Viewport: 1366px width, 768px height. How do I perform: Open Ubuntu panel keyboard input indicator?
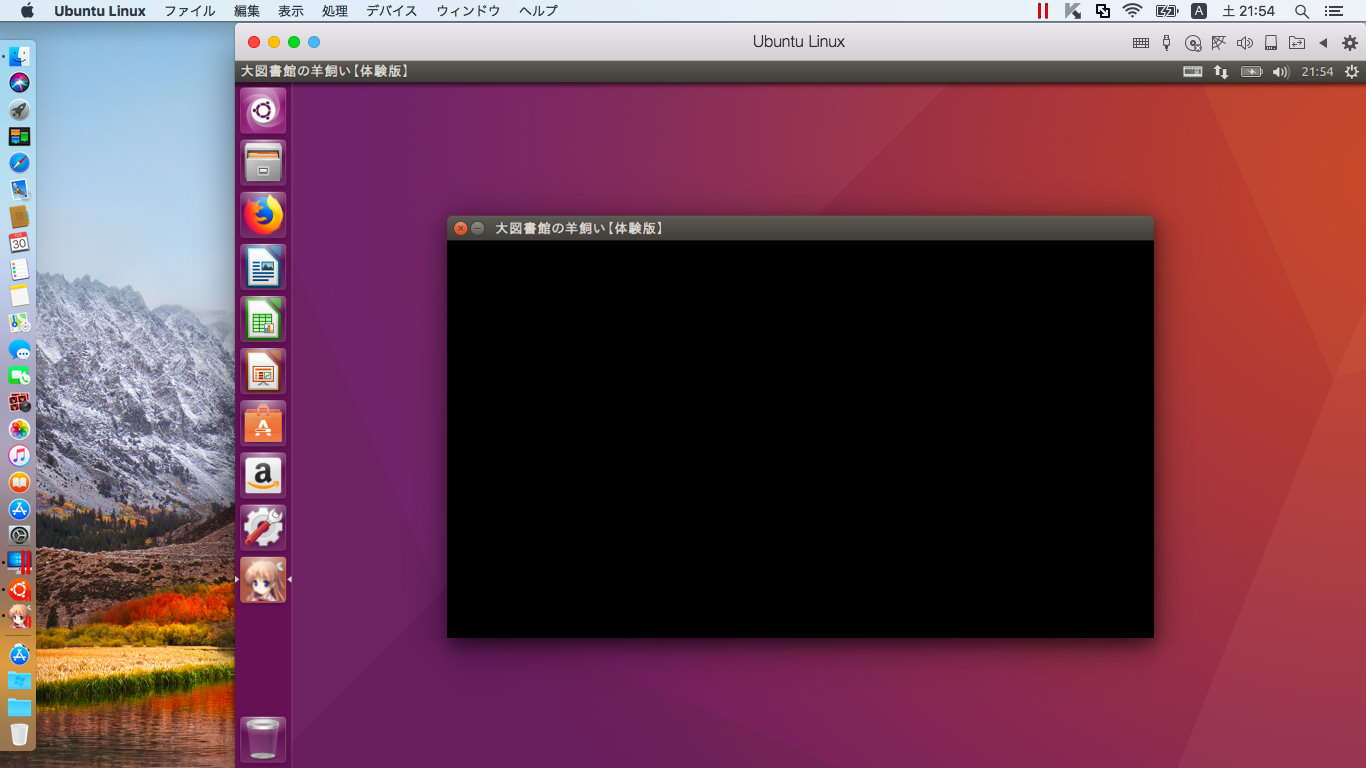[1192, 72]
